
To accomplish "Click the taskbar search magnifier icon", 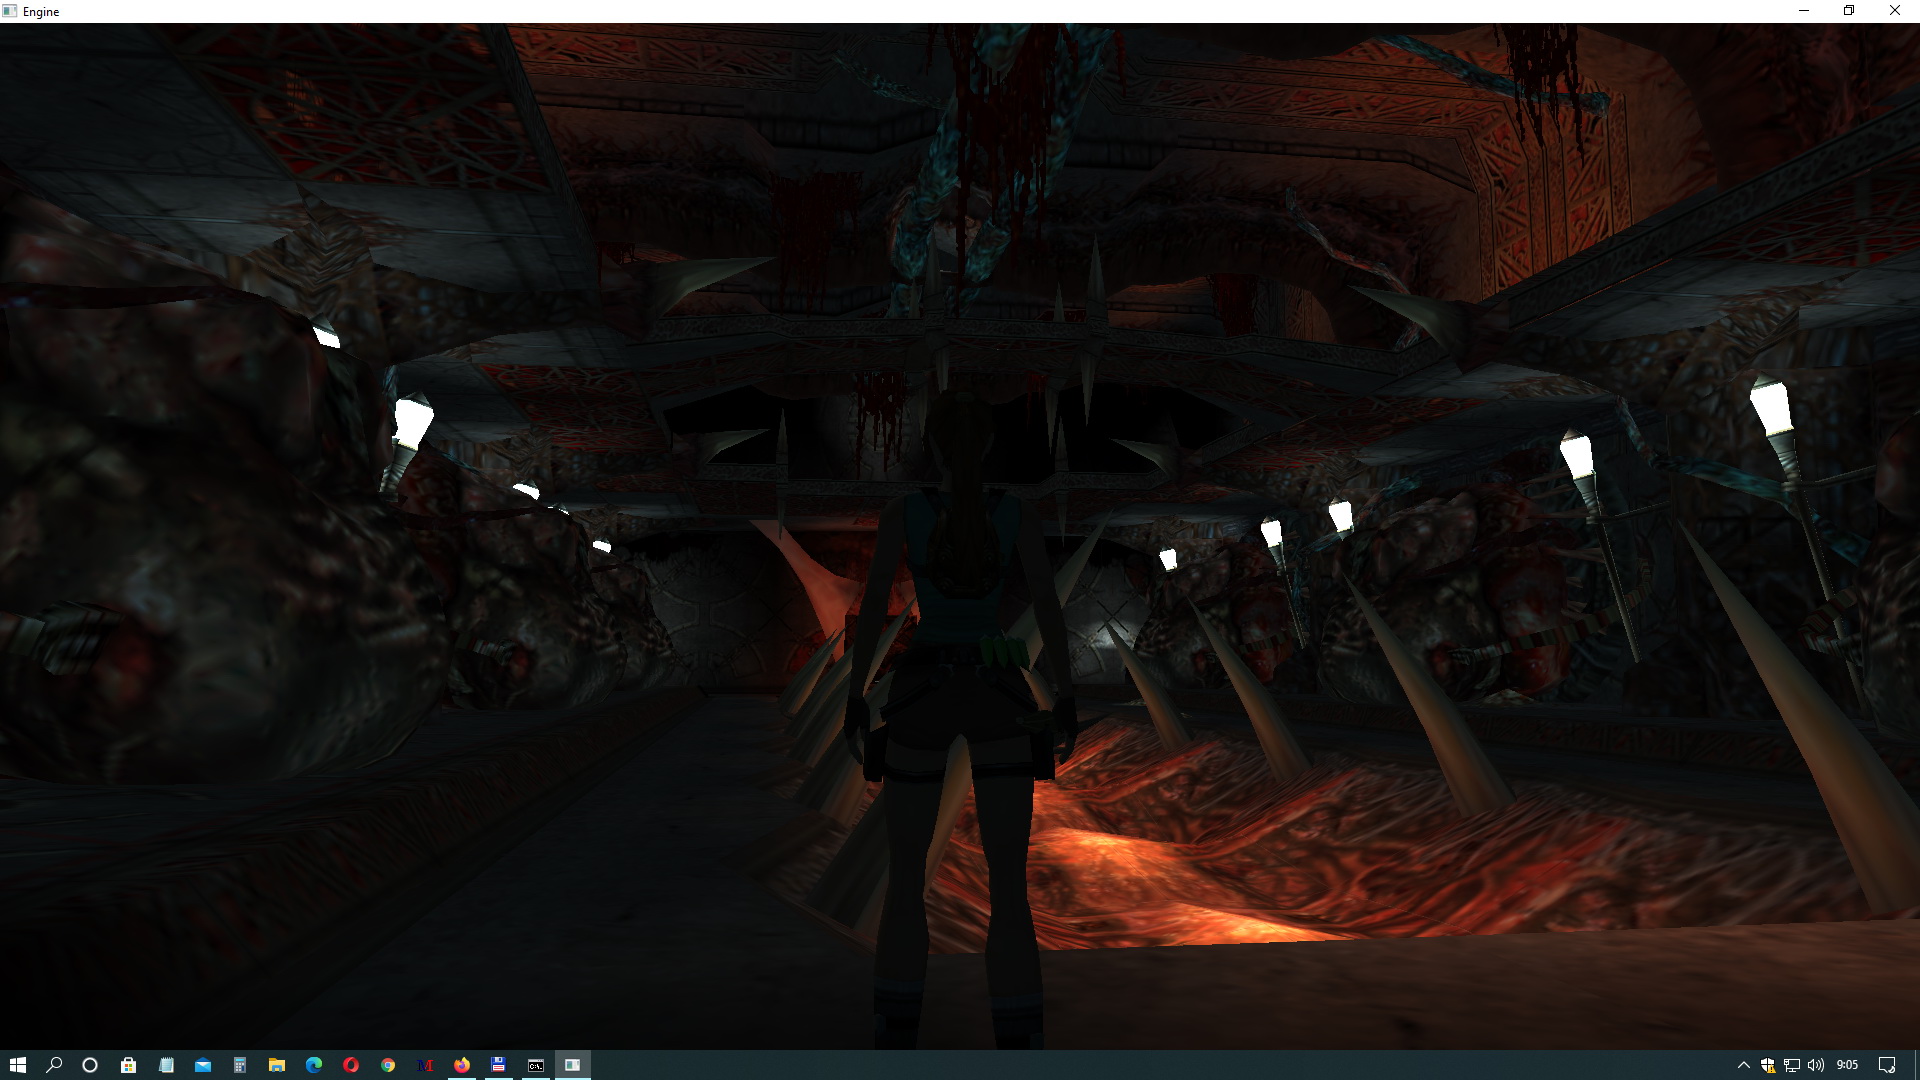I will coord(54,1065).
